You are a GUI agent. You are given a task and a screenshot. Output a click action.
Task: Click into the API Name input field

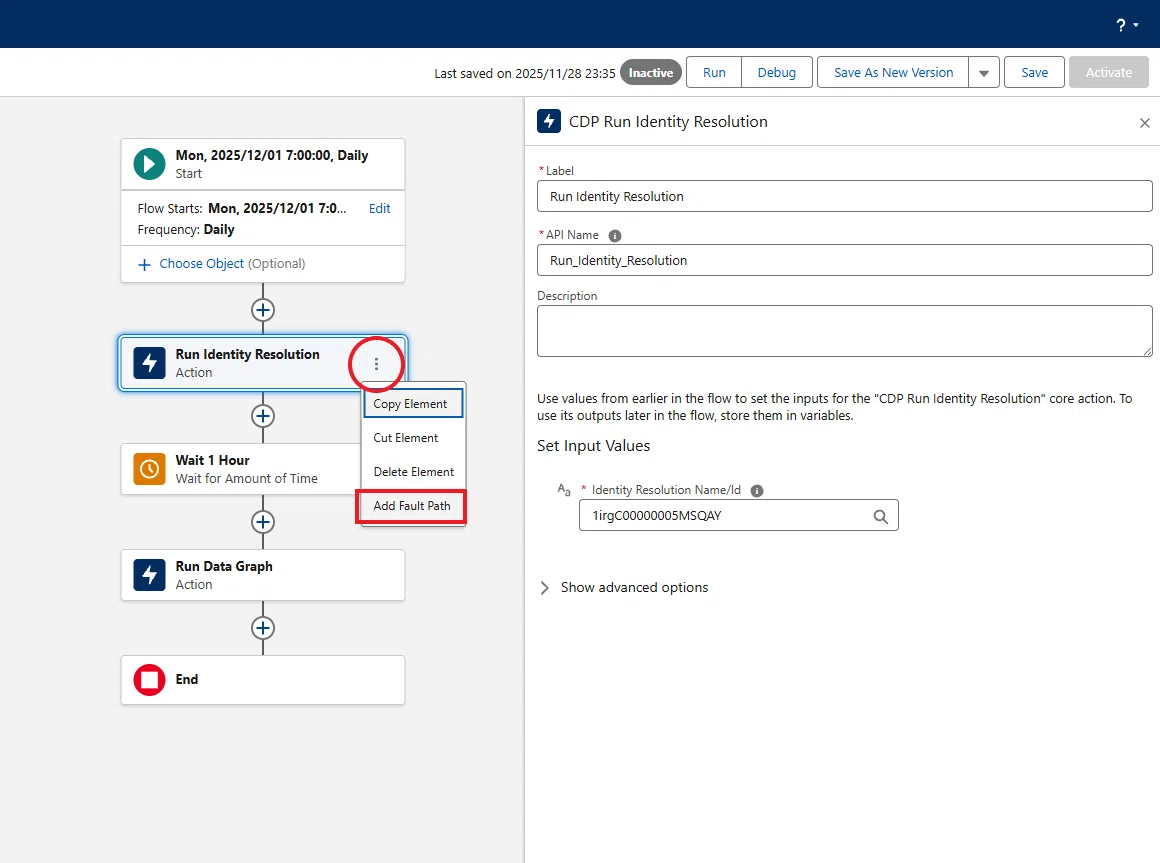tap(844, 260)
